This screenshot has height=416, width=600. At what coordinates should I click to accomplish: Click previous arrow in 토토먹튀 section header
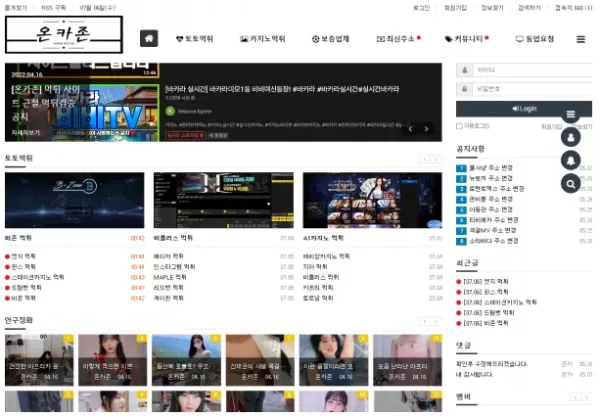click(425, 160)
